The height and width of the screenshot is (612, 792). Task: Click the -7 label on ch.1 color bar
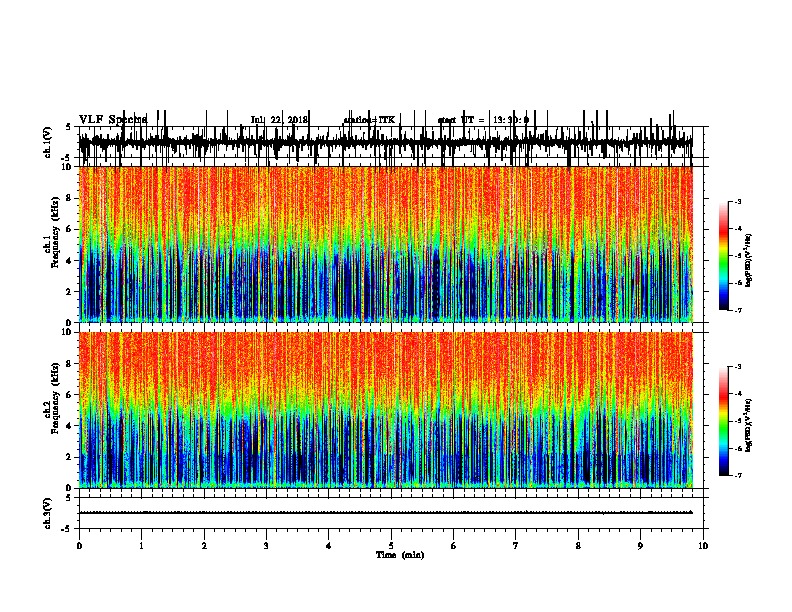[x=737, y=310]
